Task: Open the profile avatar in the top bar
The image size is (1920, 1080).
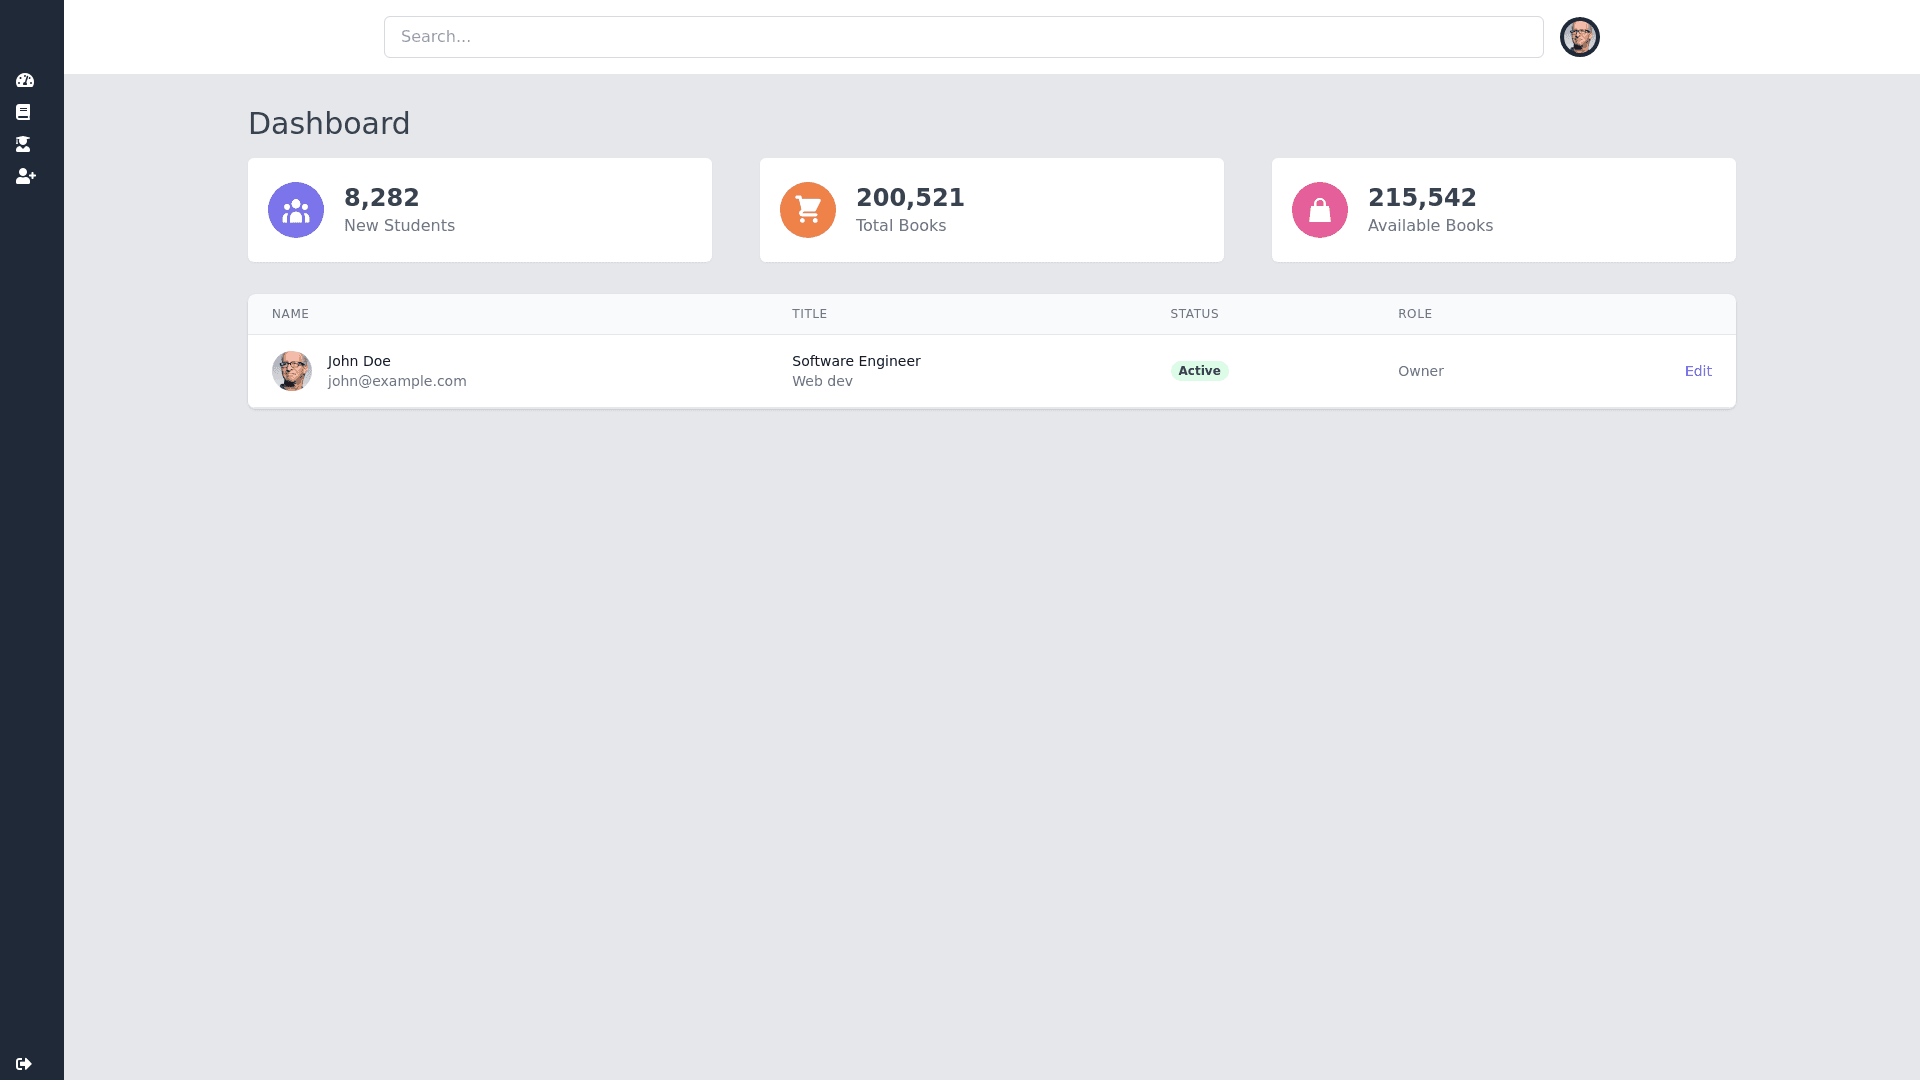Action: (1579, 37)
